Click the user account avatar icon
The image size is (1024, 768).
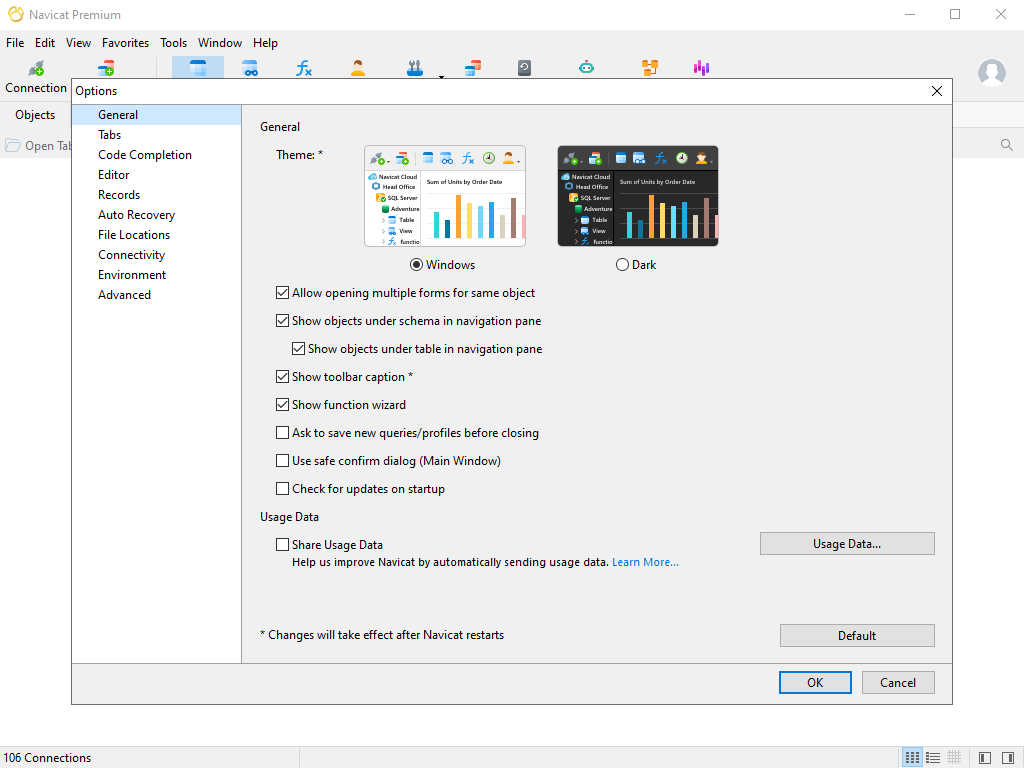pyautogui.click(x=991, y=72)
